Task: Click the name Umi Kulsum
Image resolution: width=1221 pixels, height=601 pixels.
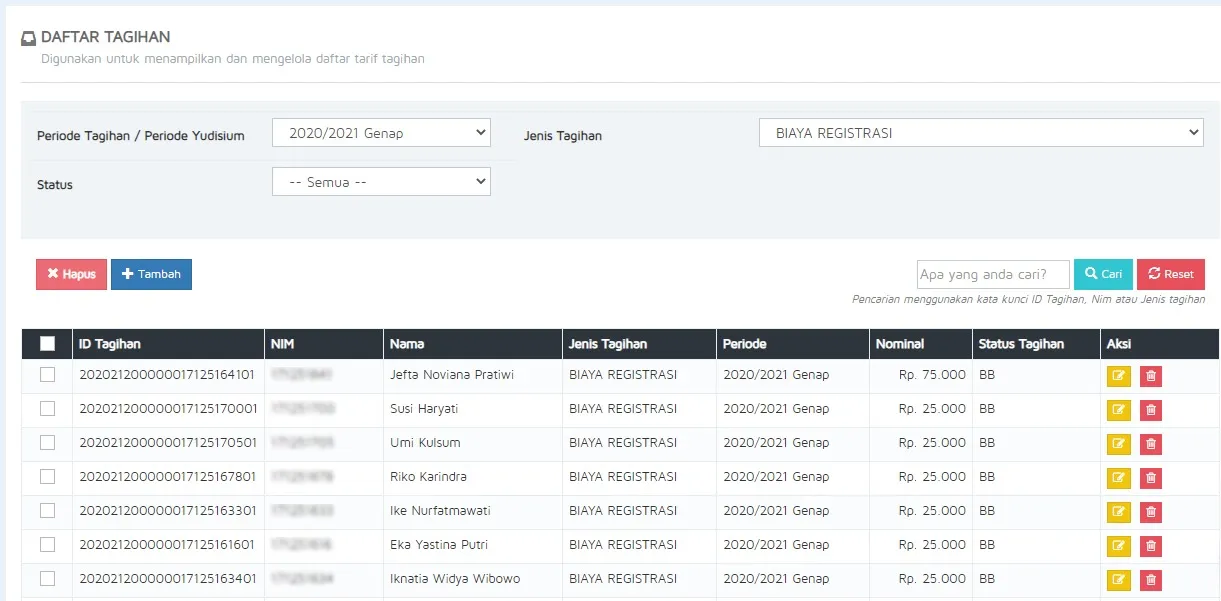Action: click(425, 443)
